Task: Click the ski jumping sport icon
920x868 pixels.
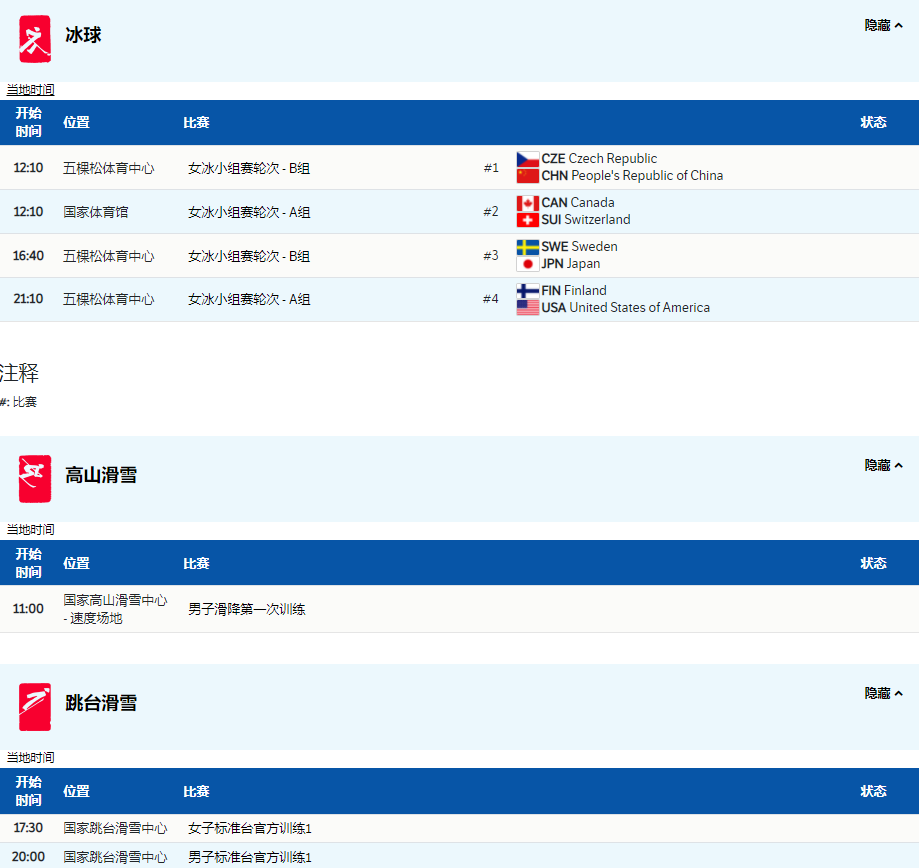Action: click(x=34, y=706)
